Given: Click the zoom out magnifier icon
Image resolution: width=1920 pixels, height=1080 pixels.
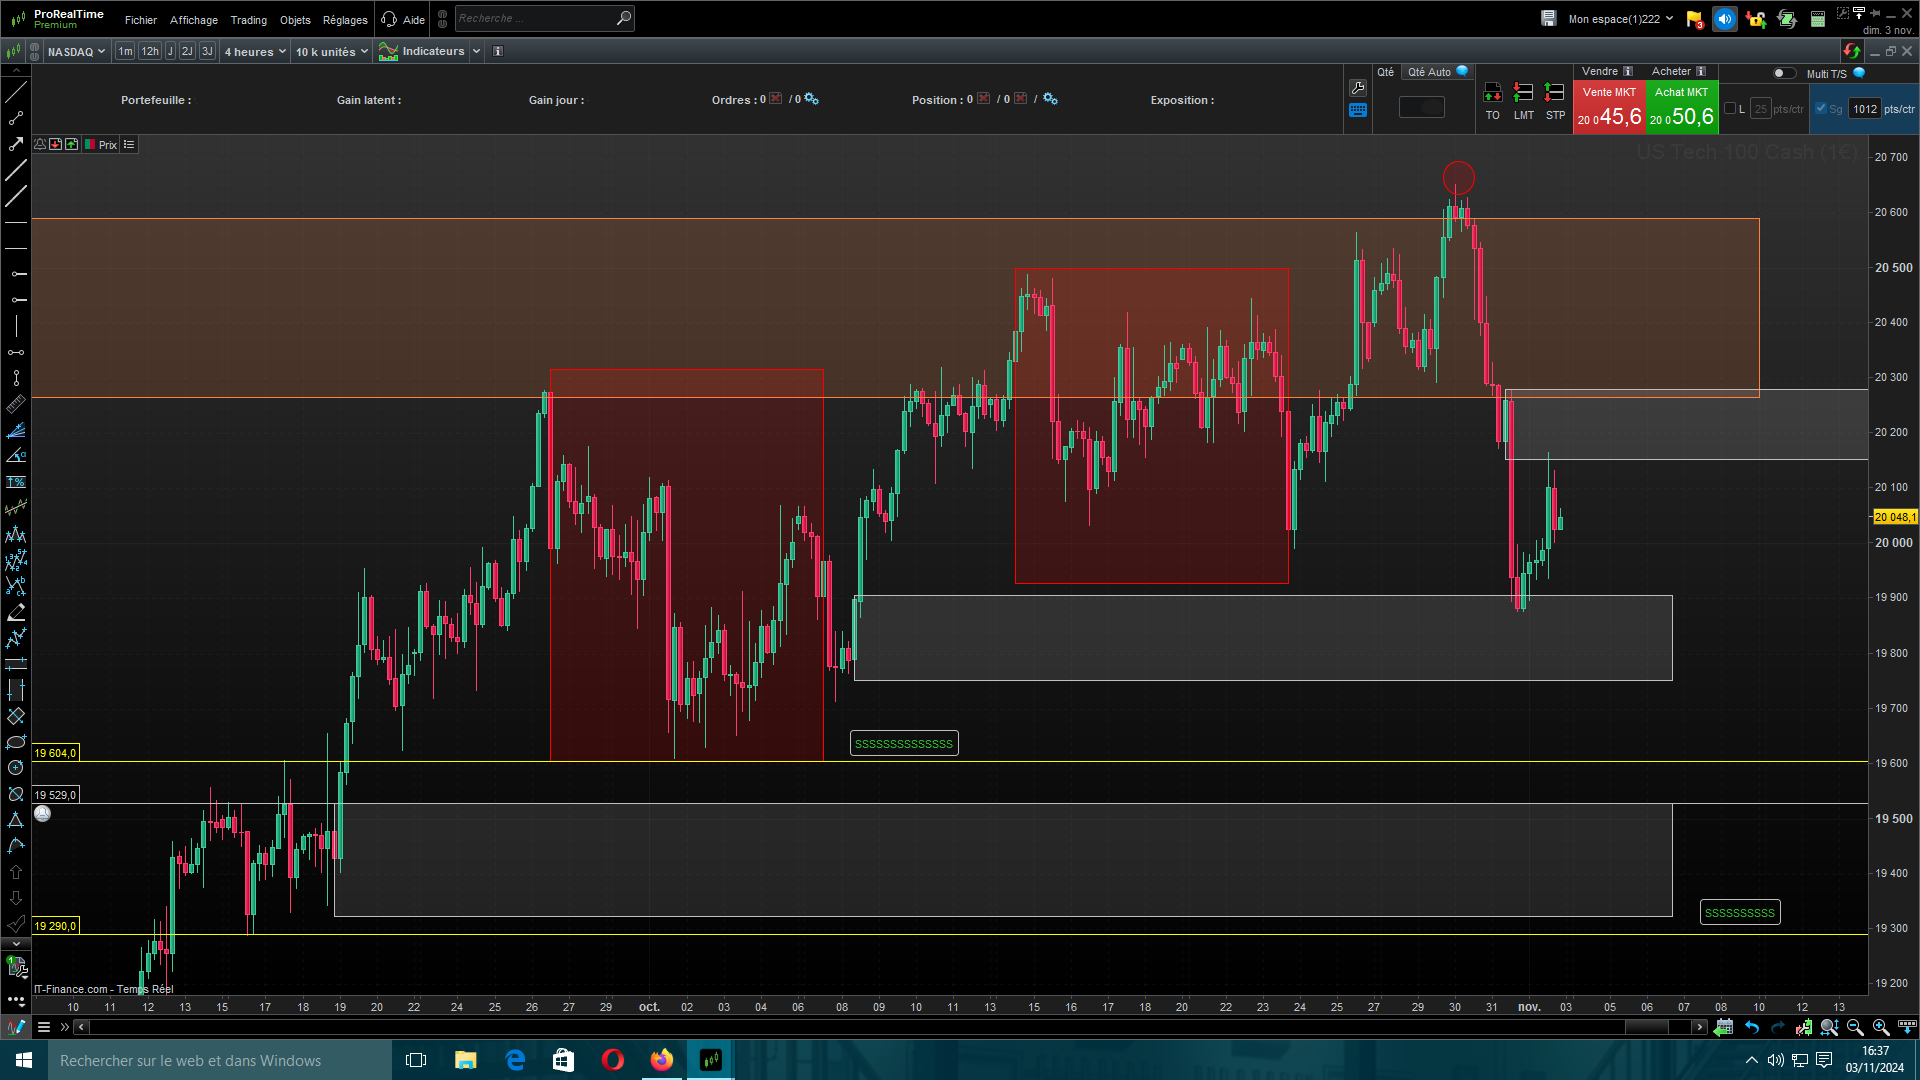Looking at the screenshot, I should (x=1855, y=1027).
